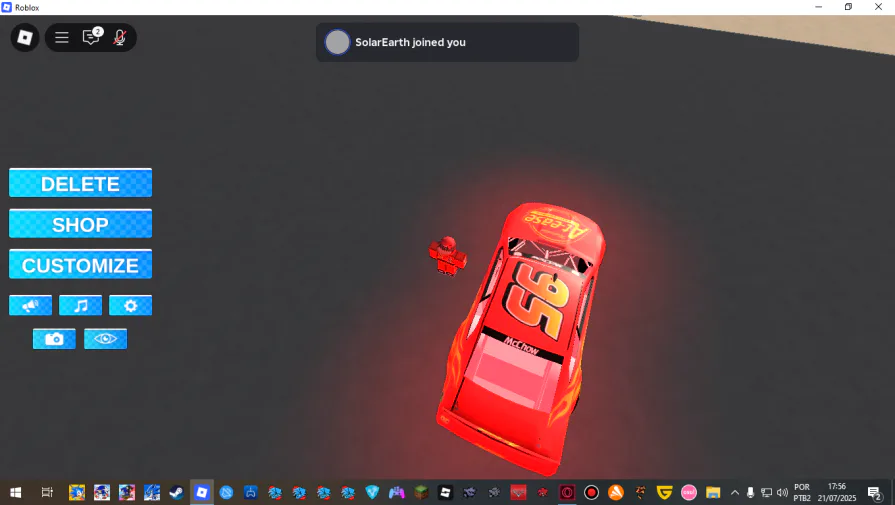Open the Windows Start menu
895x505 pixels.
pyautogui.click(x=15, y=492)
